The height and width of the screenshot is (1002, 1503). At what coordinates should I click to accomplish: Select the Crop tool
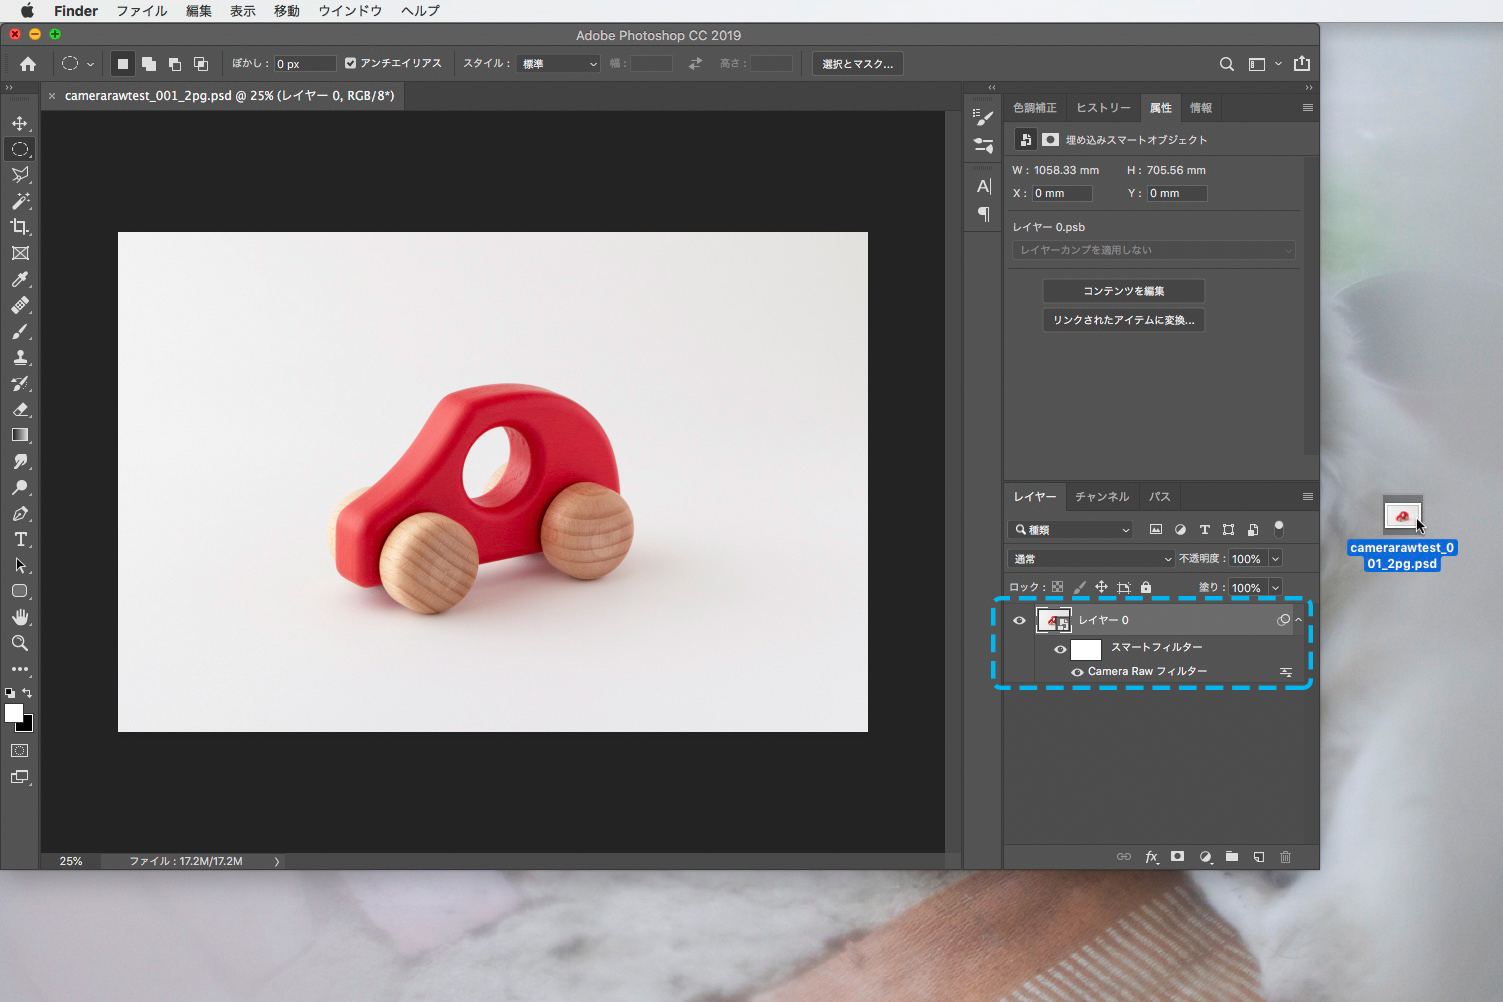(x=20, y=227)
